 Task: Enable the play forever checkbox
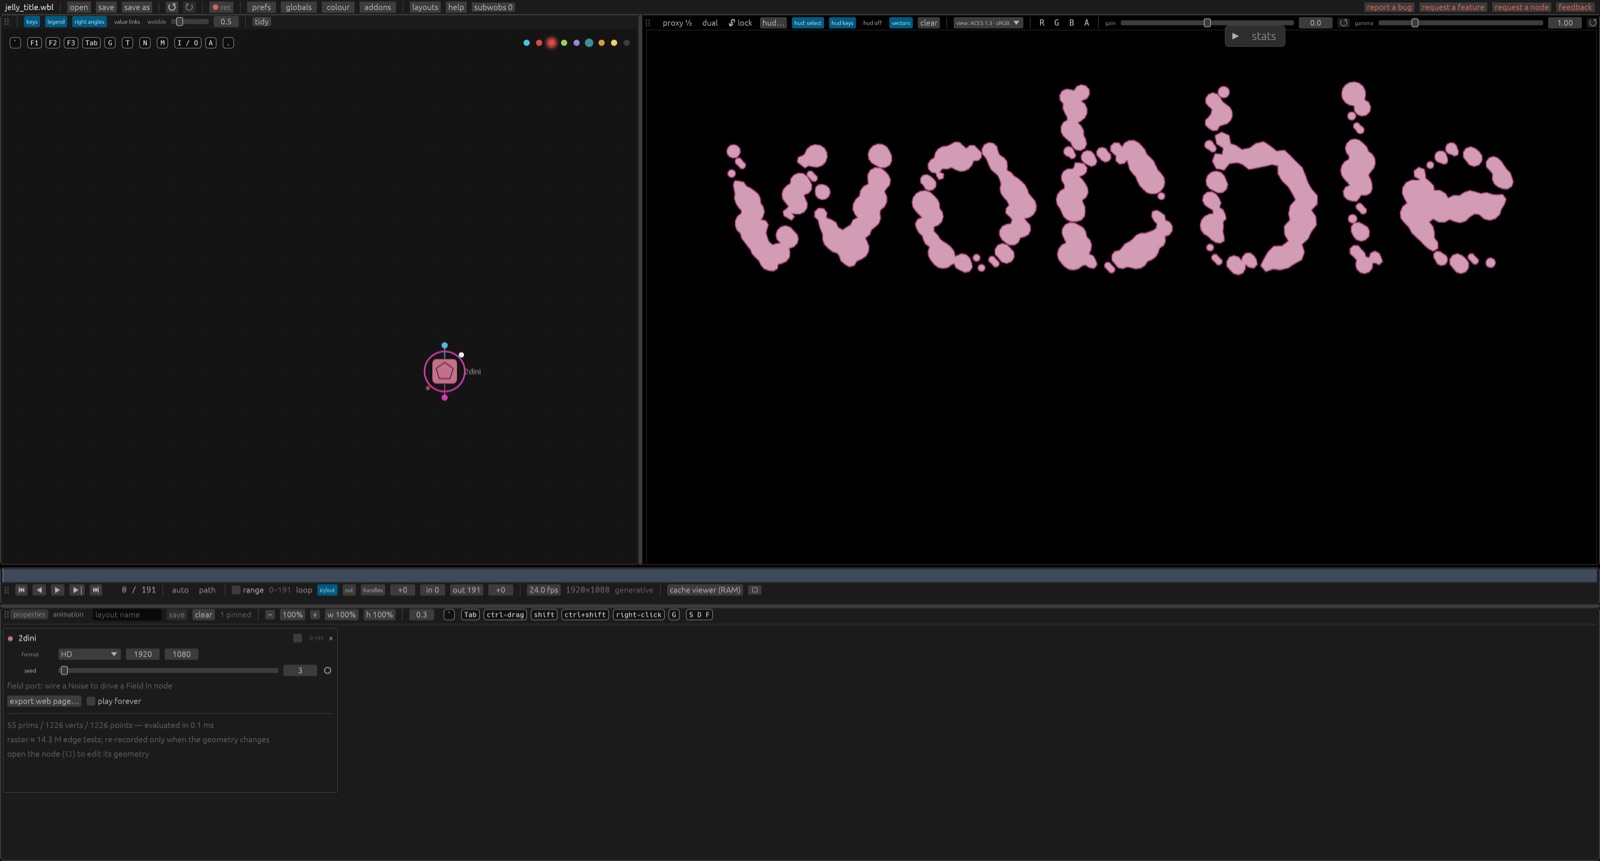pos(91,701)
